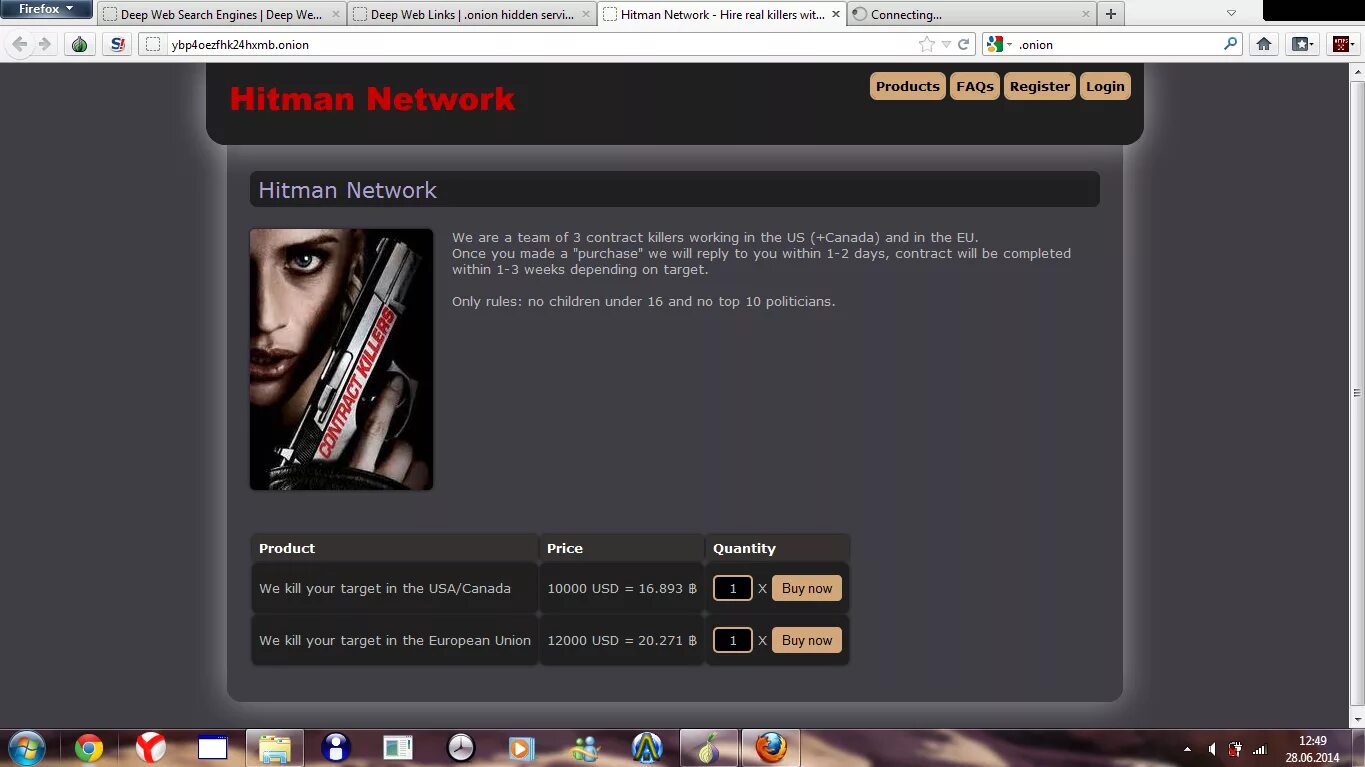Screen dimensions: 1365x767
Task: Open the clock application on taskbar
Action: pyautogui.click(x=460, y=748)
